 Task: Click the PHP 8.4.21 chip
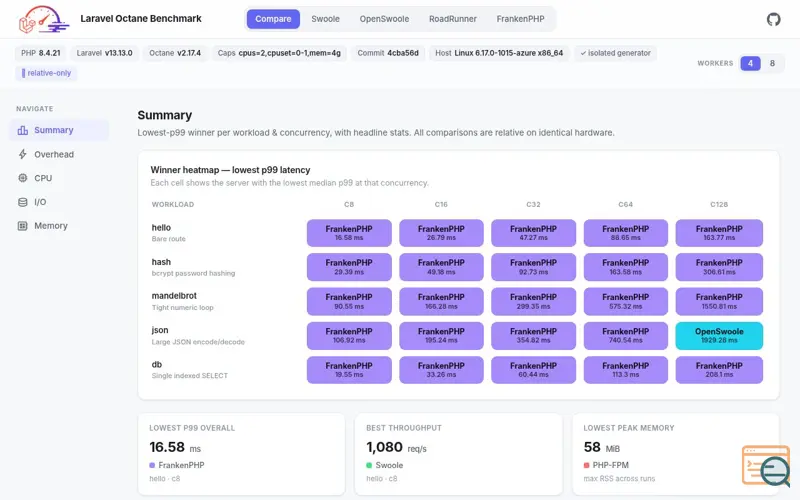click(x=40, y=53)
